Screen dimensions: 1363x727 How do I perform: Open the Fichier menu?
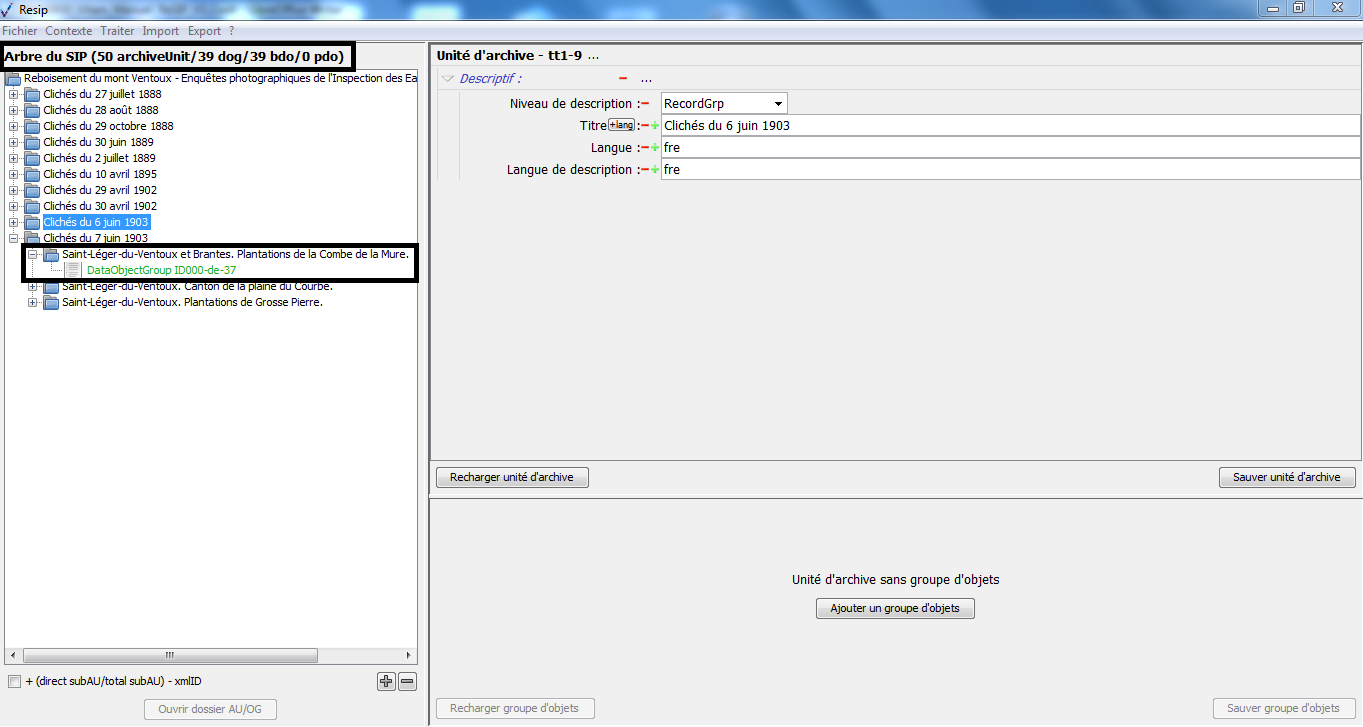click(x=20, y=31)
